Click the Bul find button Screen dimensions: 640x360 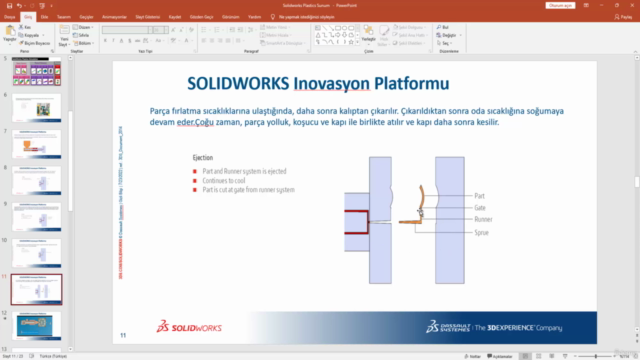[x=442, y=27]
